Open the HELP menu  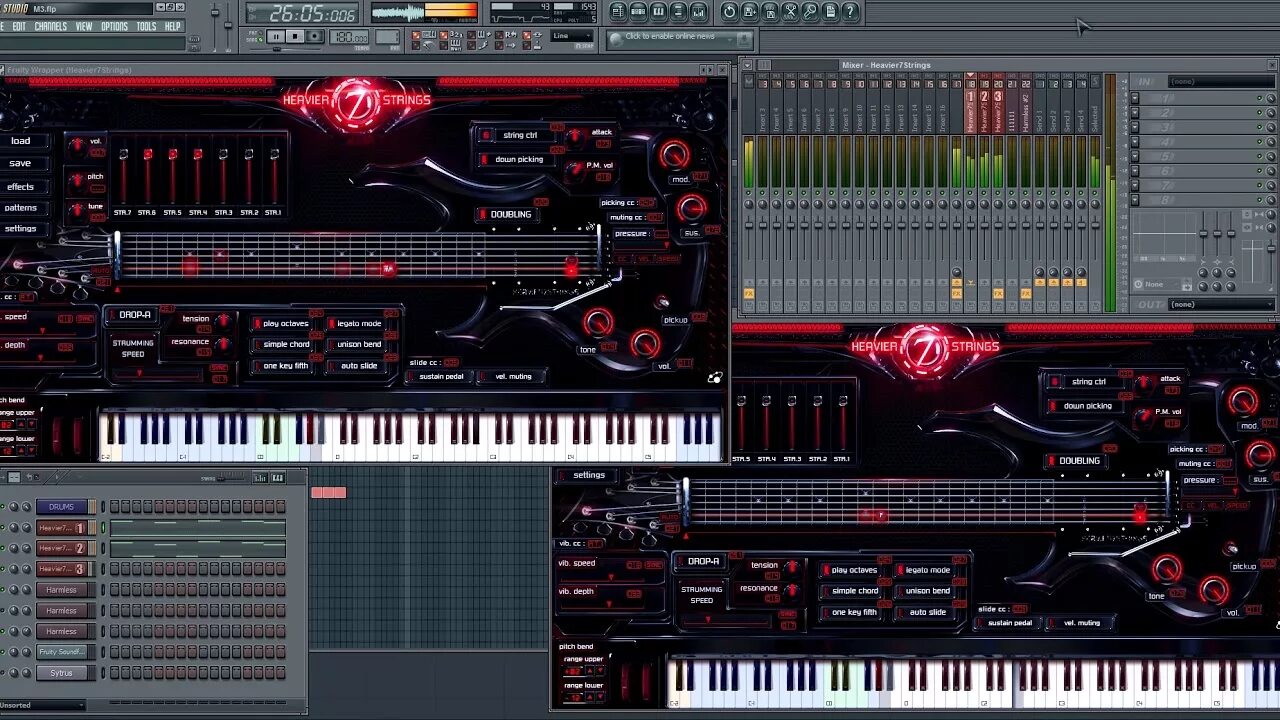pyautogui.click(x=173, y=27)
